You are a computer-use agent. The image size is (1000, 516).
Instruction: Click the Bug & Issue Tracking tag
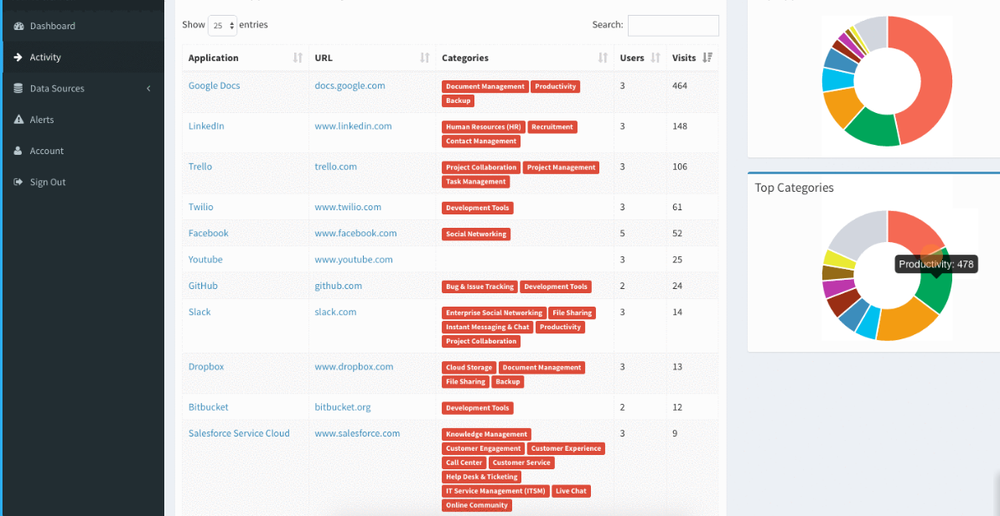click(480, 287)
